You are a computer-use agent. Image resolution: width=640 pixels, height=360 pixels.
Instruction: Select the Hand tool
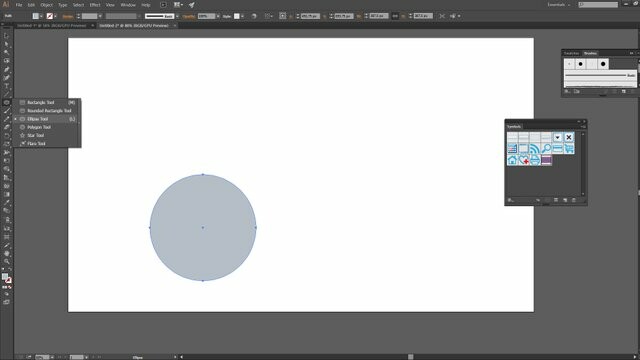[x=7, y=253]
